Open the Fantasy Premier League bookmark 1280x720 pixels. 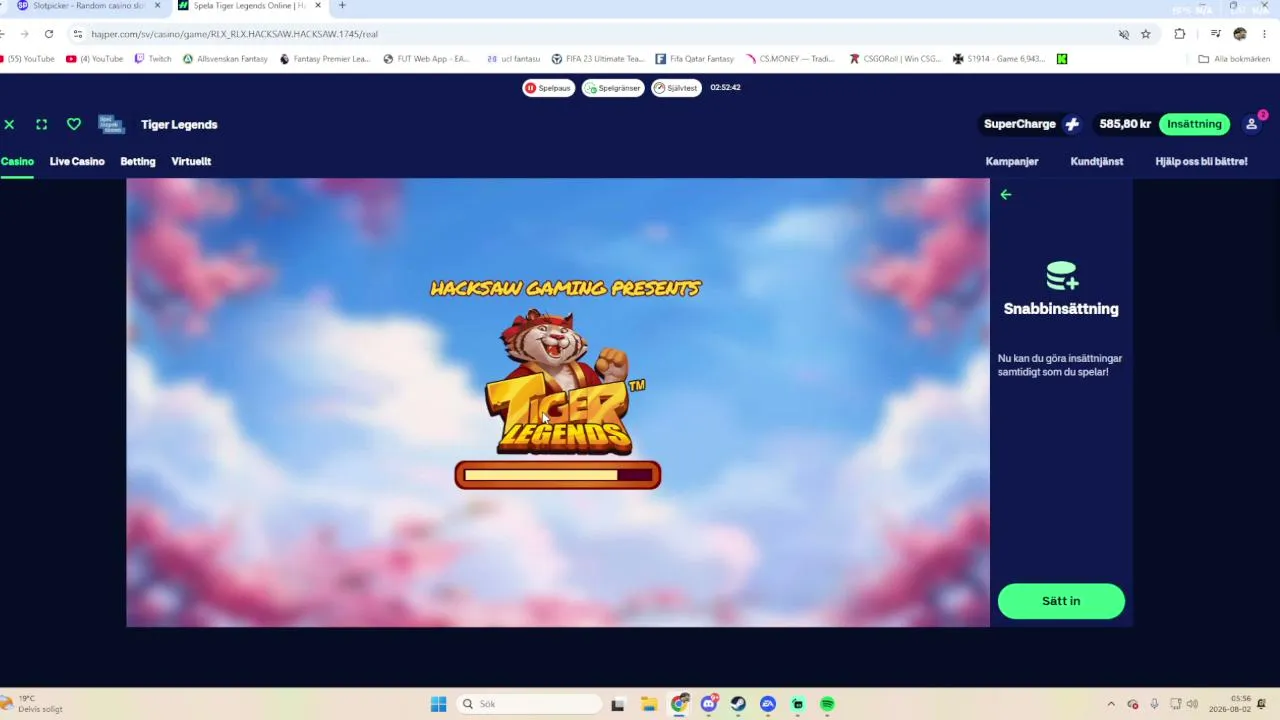tap(325, 59)
